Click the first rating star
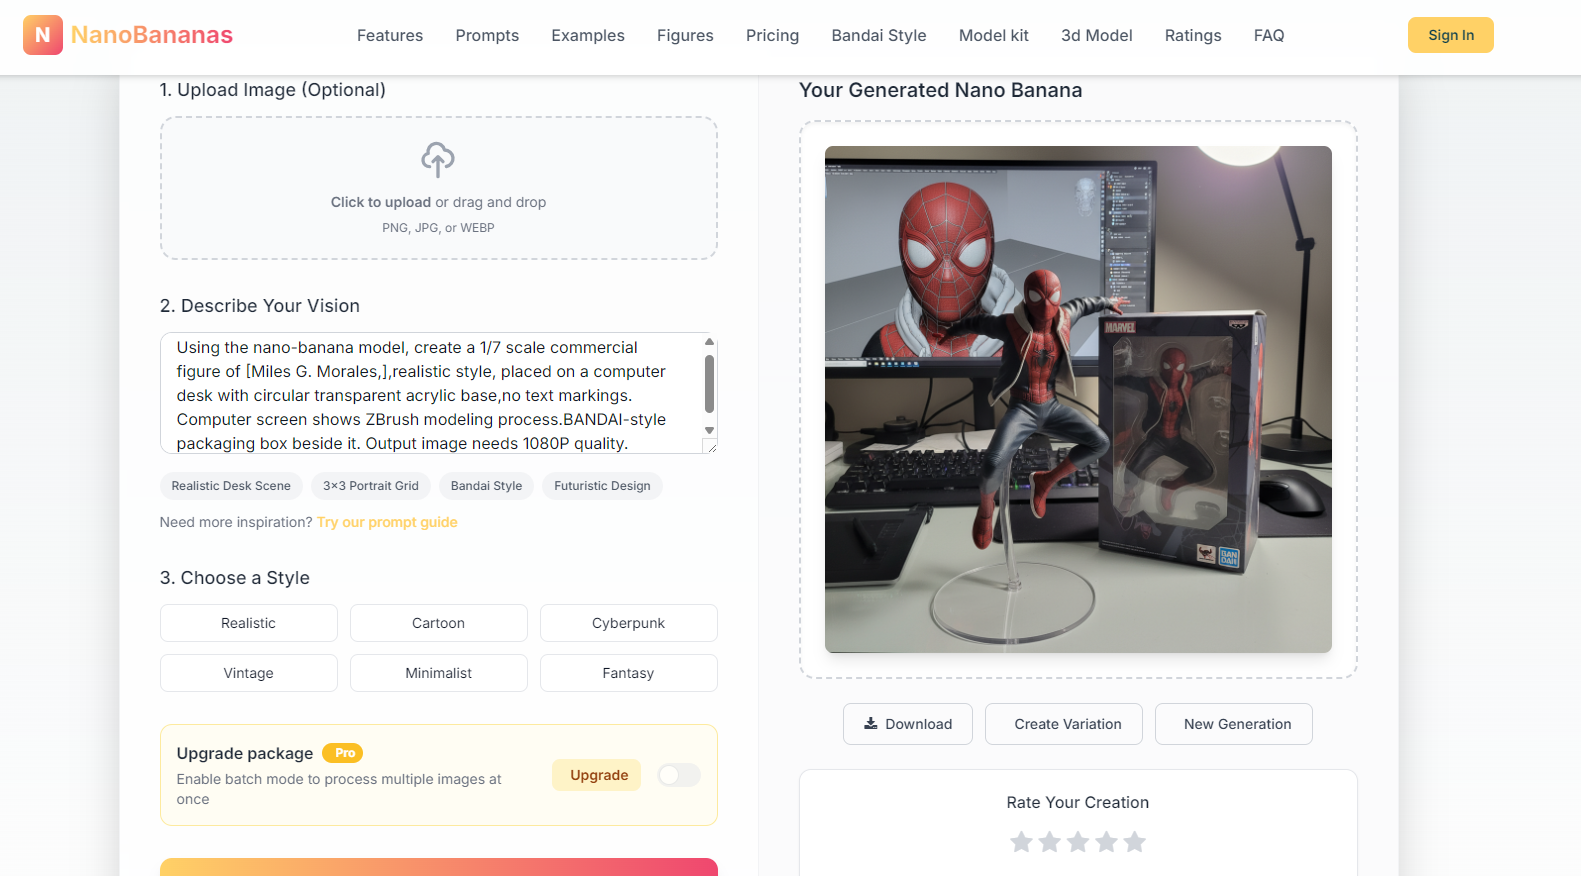Screen dimensions: 1581x876 [x=1021, y=842]
